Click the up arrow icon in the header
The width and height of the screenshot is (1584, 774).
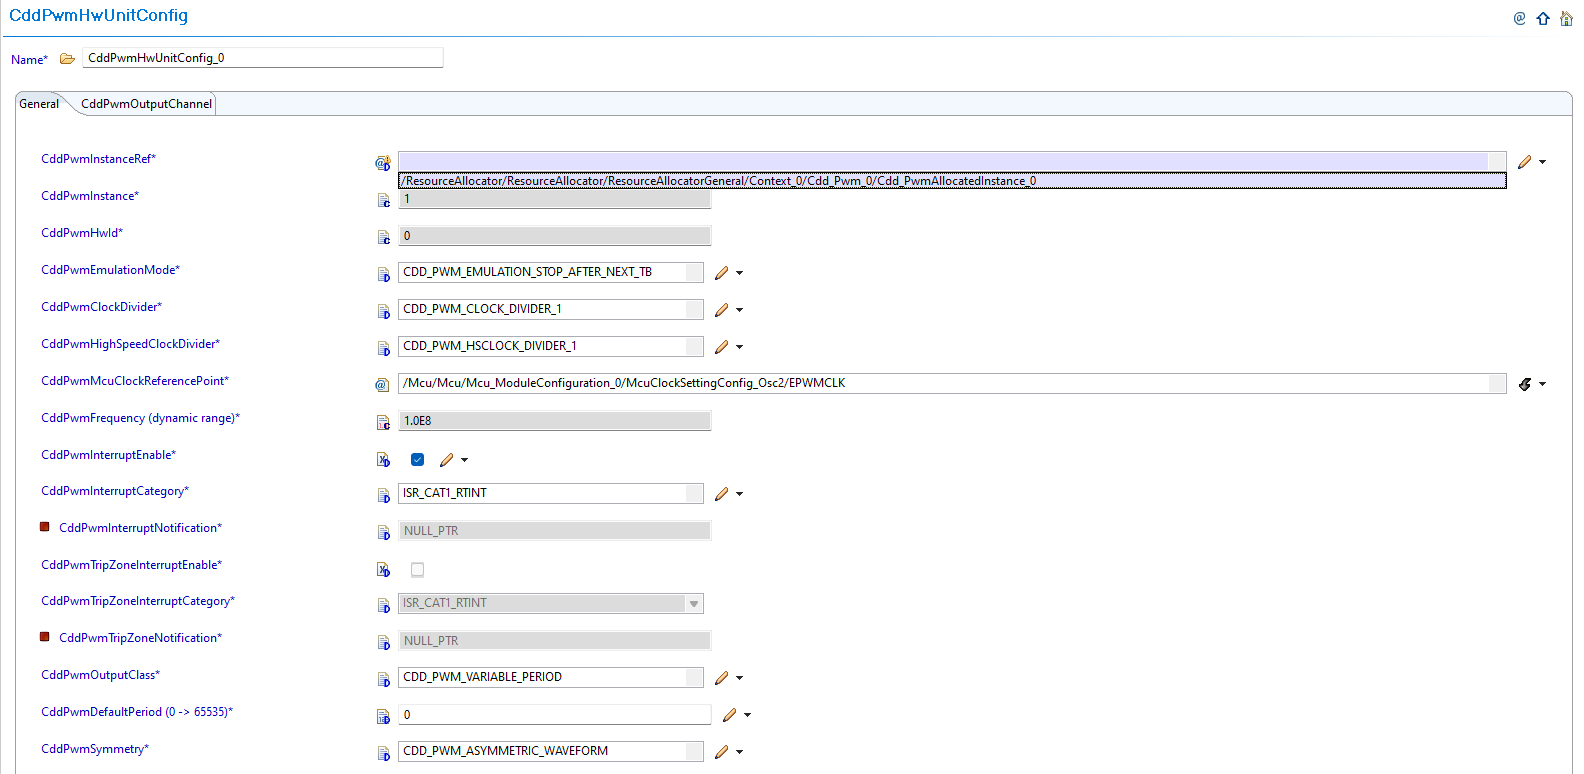pos(1543,19)
